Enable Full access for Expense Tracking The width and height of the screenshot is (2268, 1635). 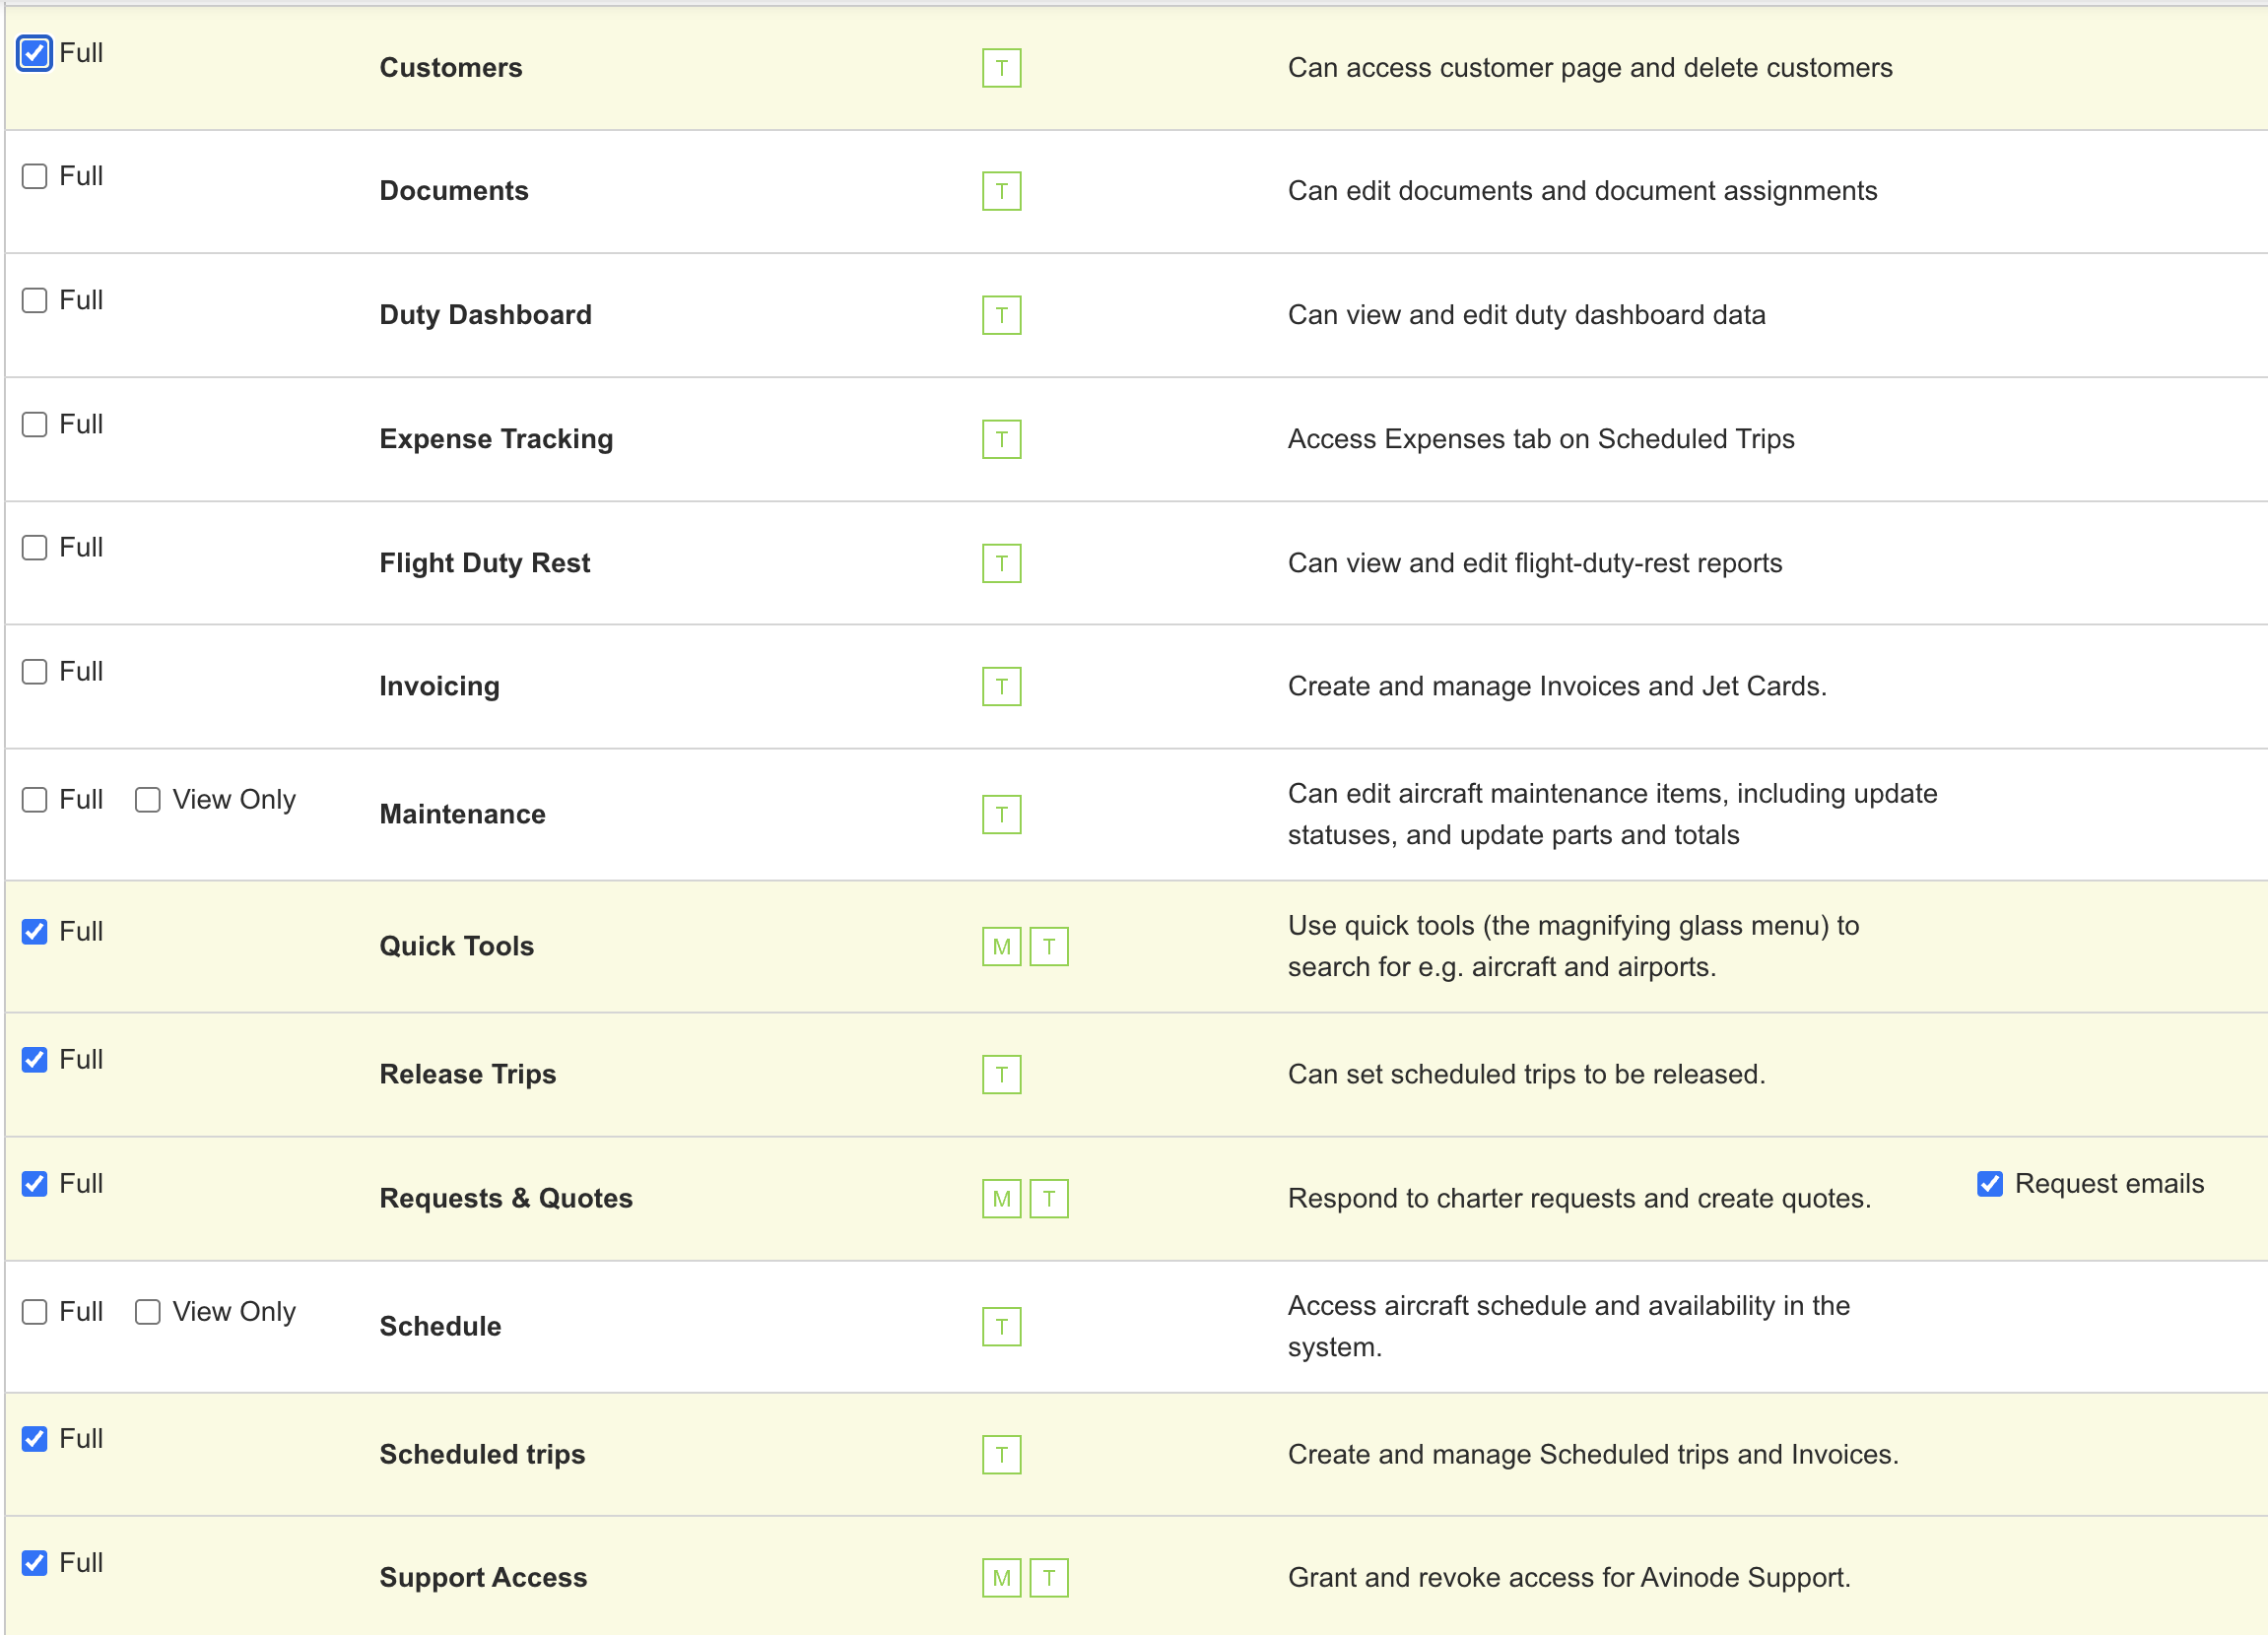[35, 424]
